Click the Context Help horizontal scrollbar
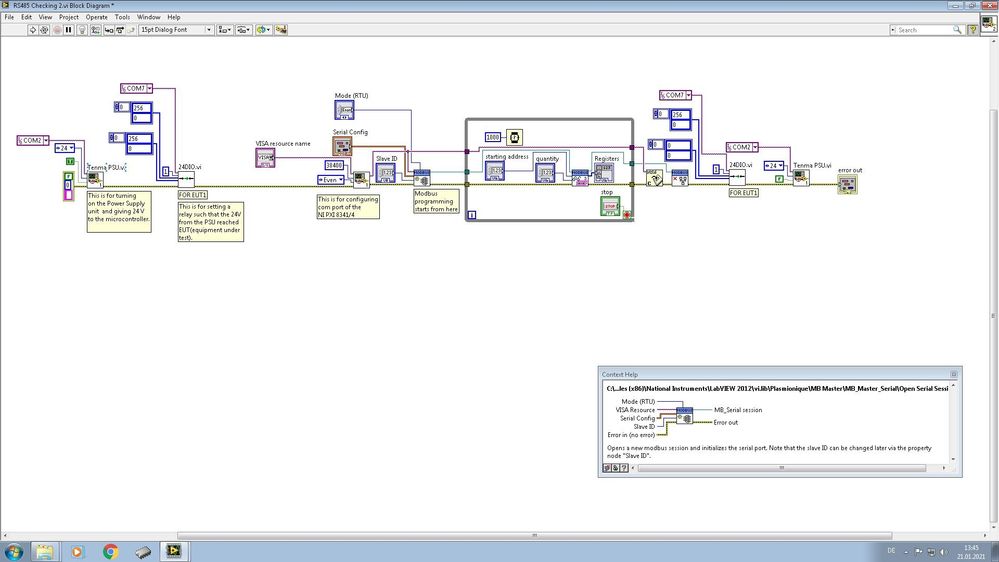This screenshot has height=562, width=999. pos(782,468)
